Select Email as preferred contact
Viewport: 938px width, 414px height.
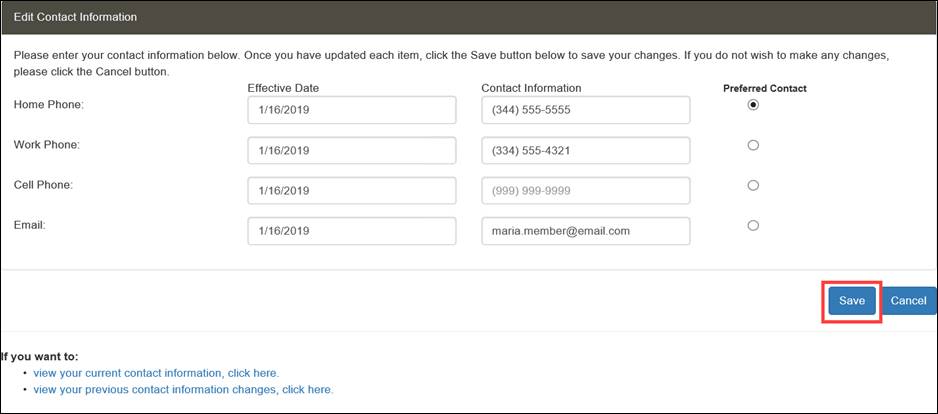(753, 226)
